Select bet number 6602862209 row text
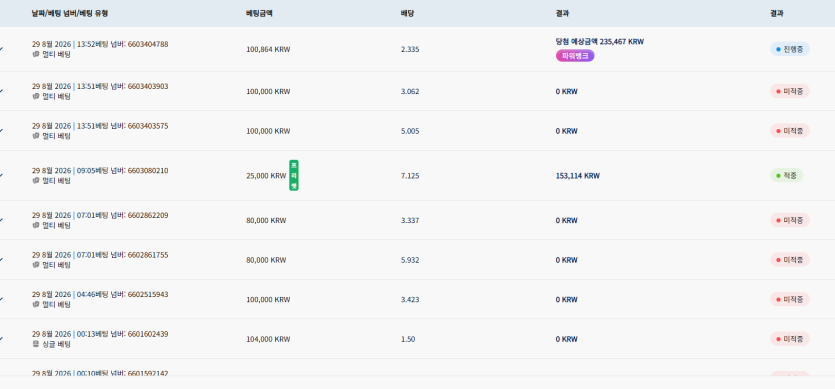The width and height of the screenshot is (835, 389). [x=100, y=215]
